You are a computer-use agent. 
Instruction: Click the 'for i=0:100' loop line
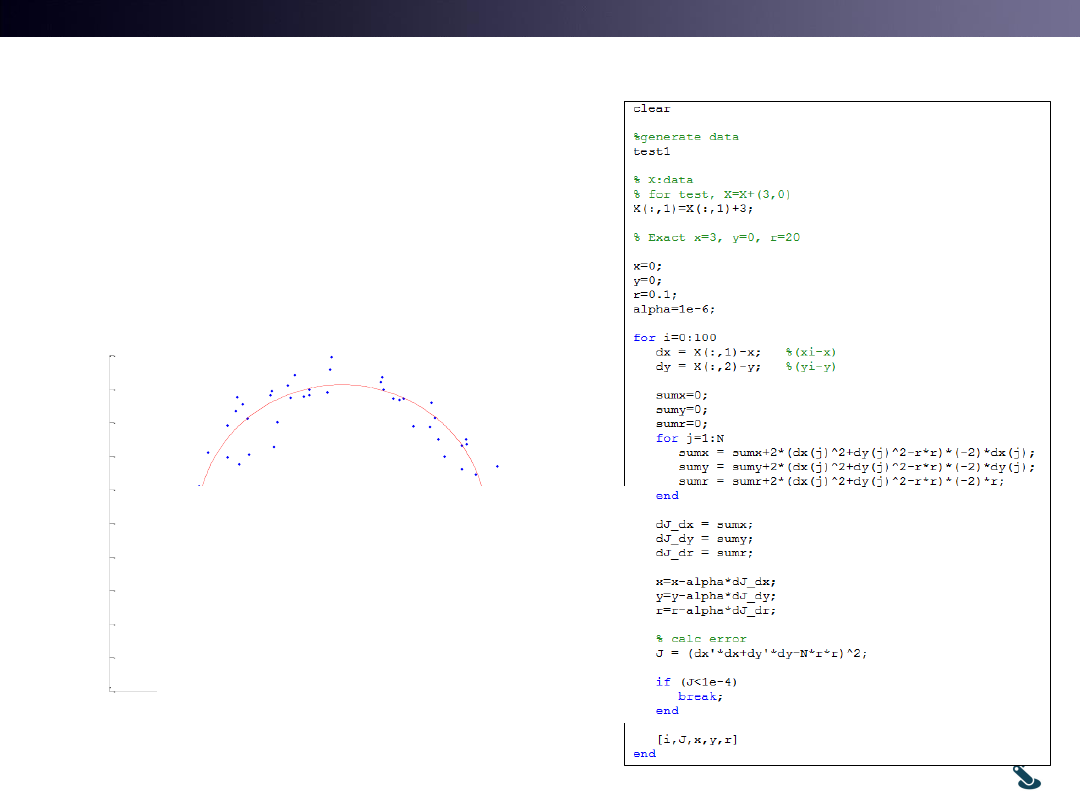[674, 338]
